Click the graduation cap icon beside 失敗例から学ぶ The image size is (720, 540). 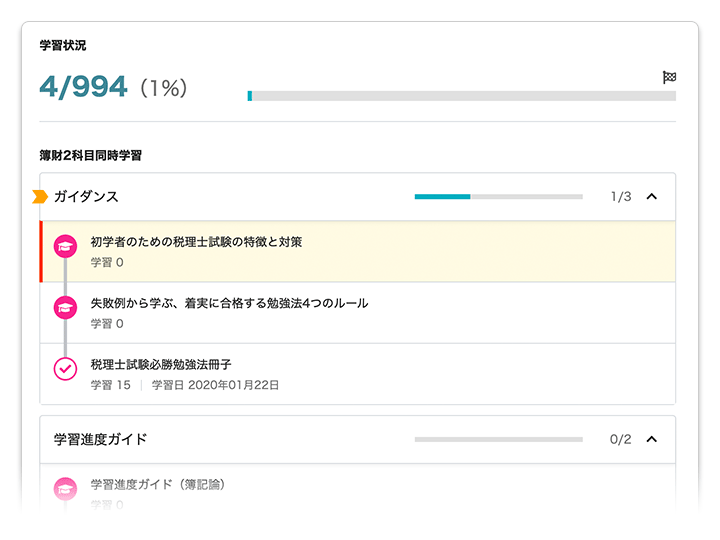65,309
